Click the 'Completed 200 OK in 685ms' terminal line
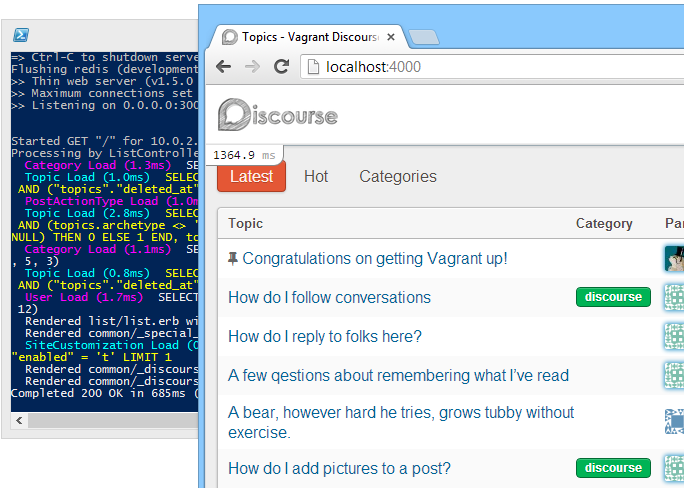Viewport: 684px width, 488px height. [104, 393]
